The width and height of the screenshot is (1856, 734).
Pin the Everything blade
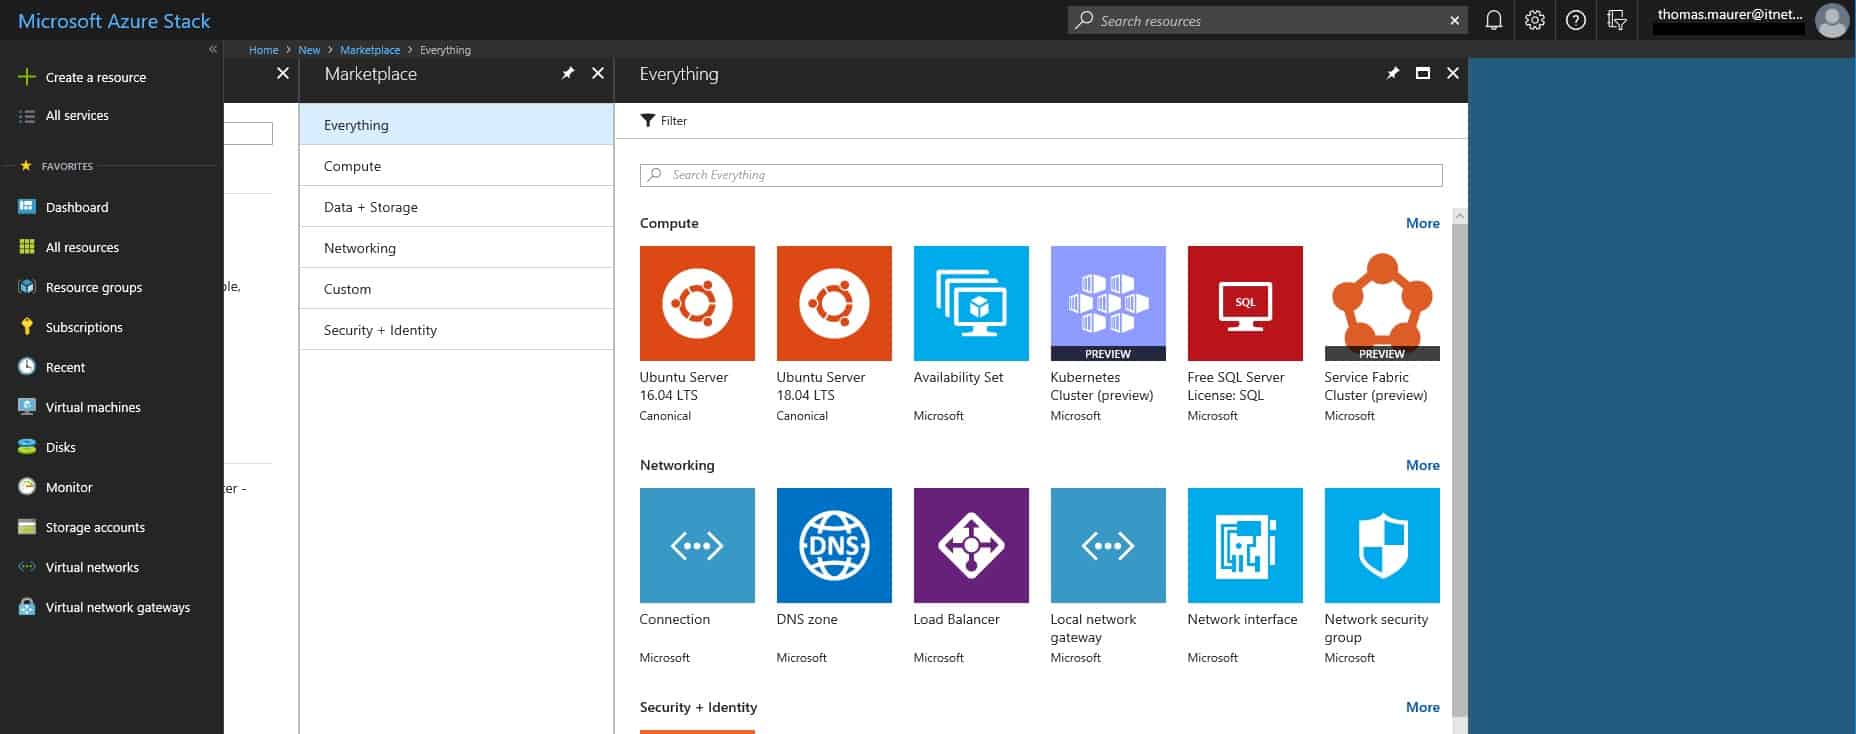[1393, 73]
